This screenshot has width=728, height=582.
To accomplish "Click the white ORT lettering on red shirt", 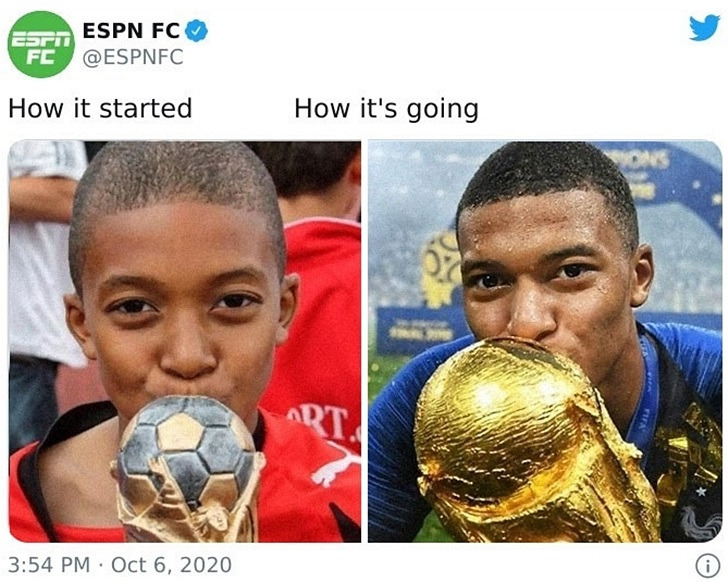I will tap(323, 422).
